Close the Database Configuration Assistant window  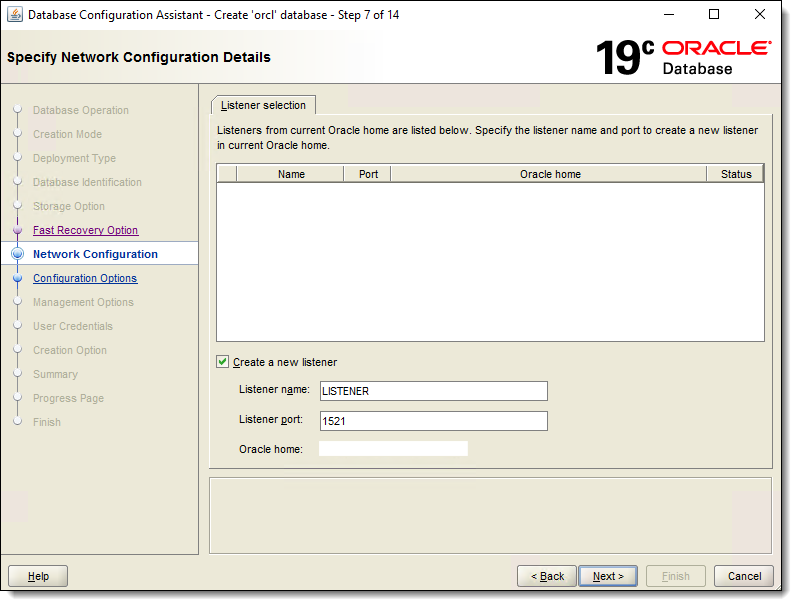point(759,14)
